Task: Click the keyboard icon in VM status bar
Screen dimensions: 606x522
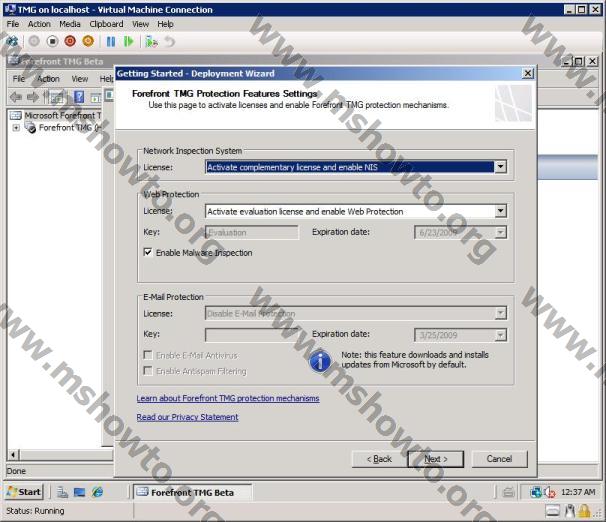Action: [553, 511]
